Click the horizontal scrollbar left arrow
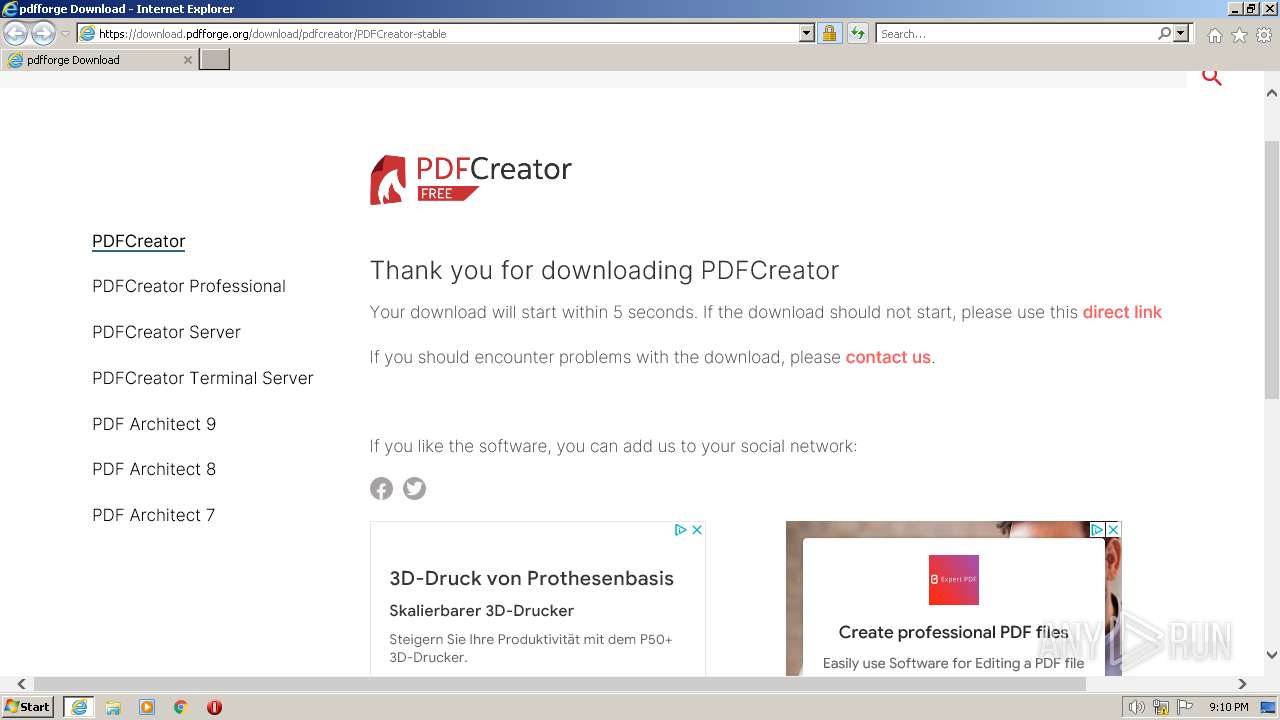Viewport: 1280px width, 720px height. point(21,684)
